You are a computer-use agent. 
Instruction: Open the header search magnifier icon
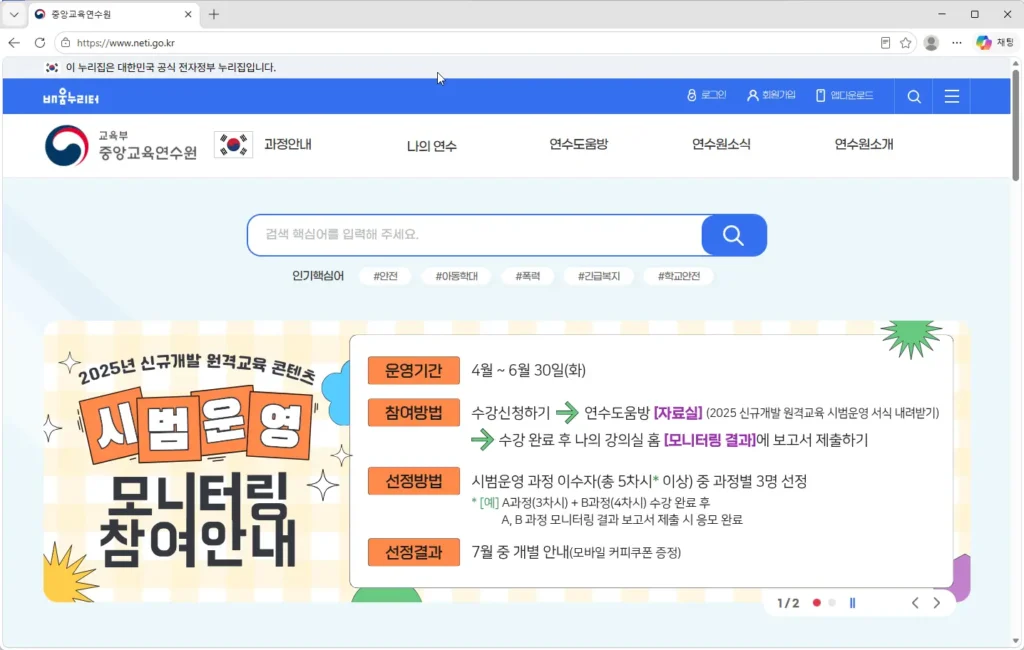pos(914,97)
